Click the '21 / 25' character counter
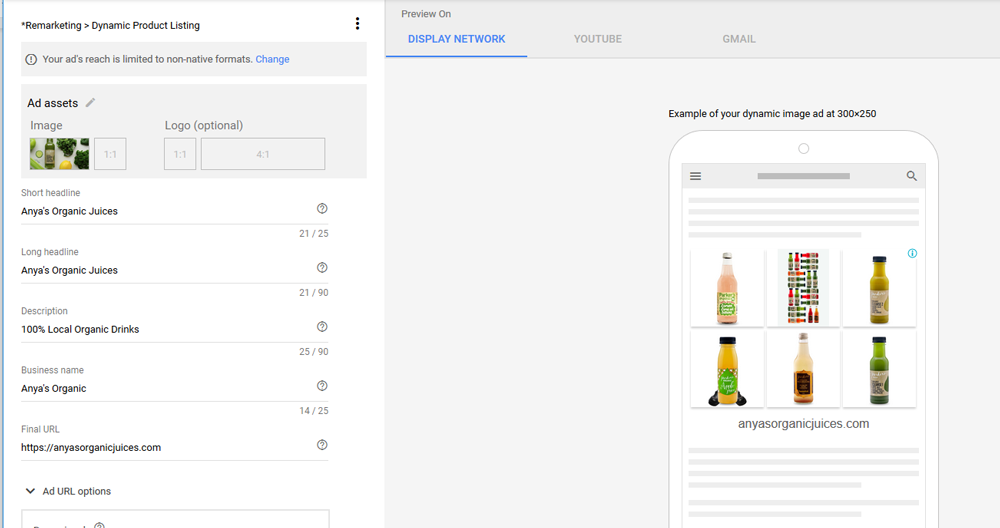1000x528 pixels. 314,233
